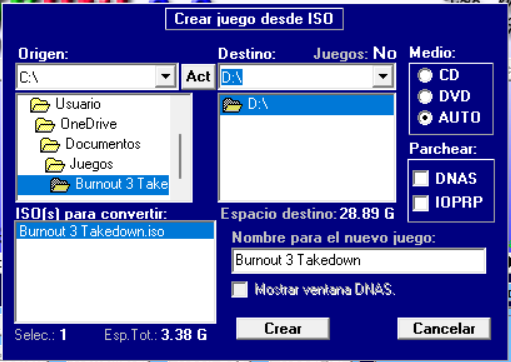Screen dimensions: 511x362
Task: Open the Destino drive dropdown arrow
Action: 383,76
